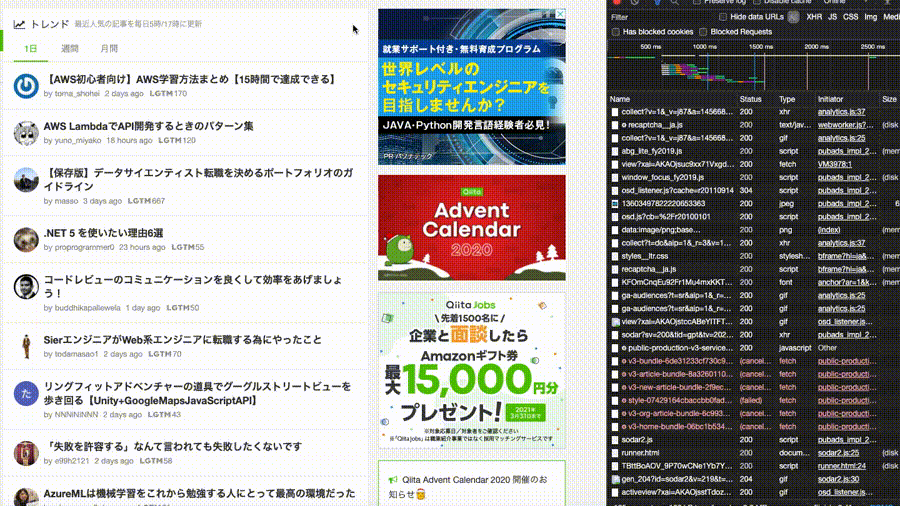Filter network requests by XHR

(x=814, y=17)
